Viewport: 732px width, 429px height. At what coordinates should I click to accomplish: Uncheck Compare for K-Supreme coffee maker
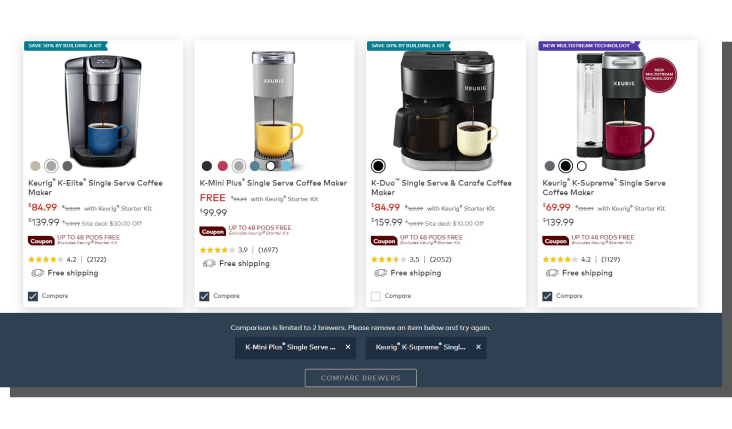[547, 296]
